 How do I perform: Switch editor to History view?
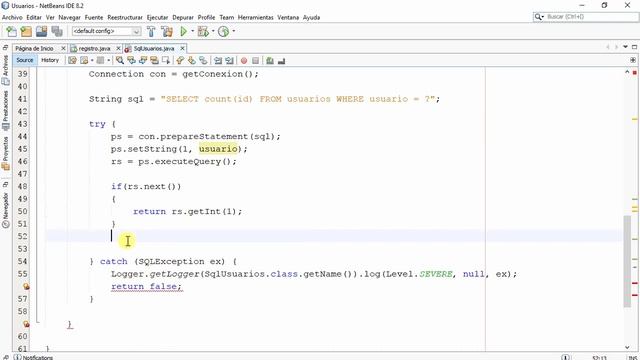click(x=50, y=60)
